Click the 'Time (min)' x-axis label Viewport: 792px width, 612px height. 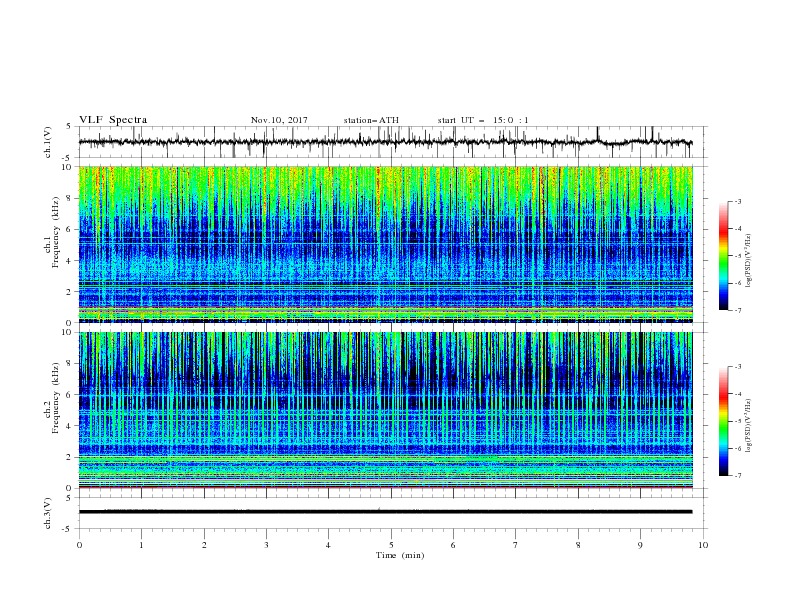400,555
